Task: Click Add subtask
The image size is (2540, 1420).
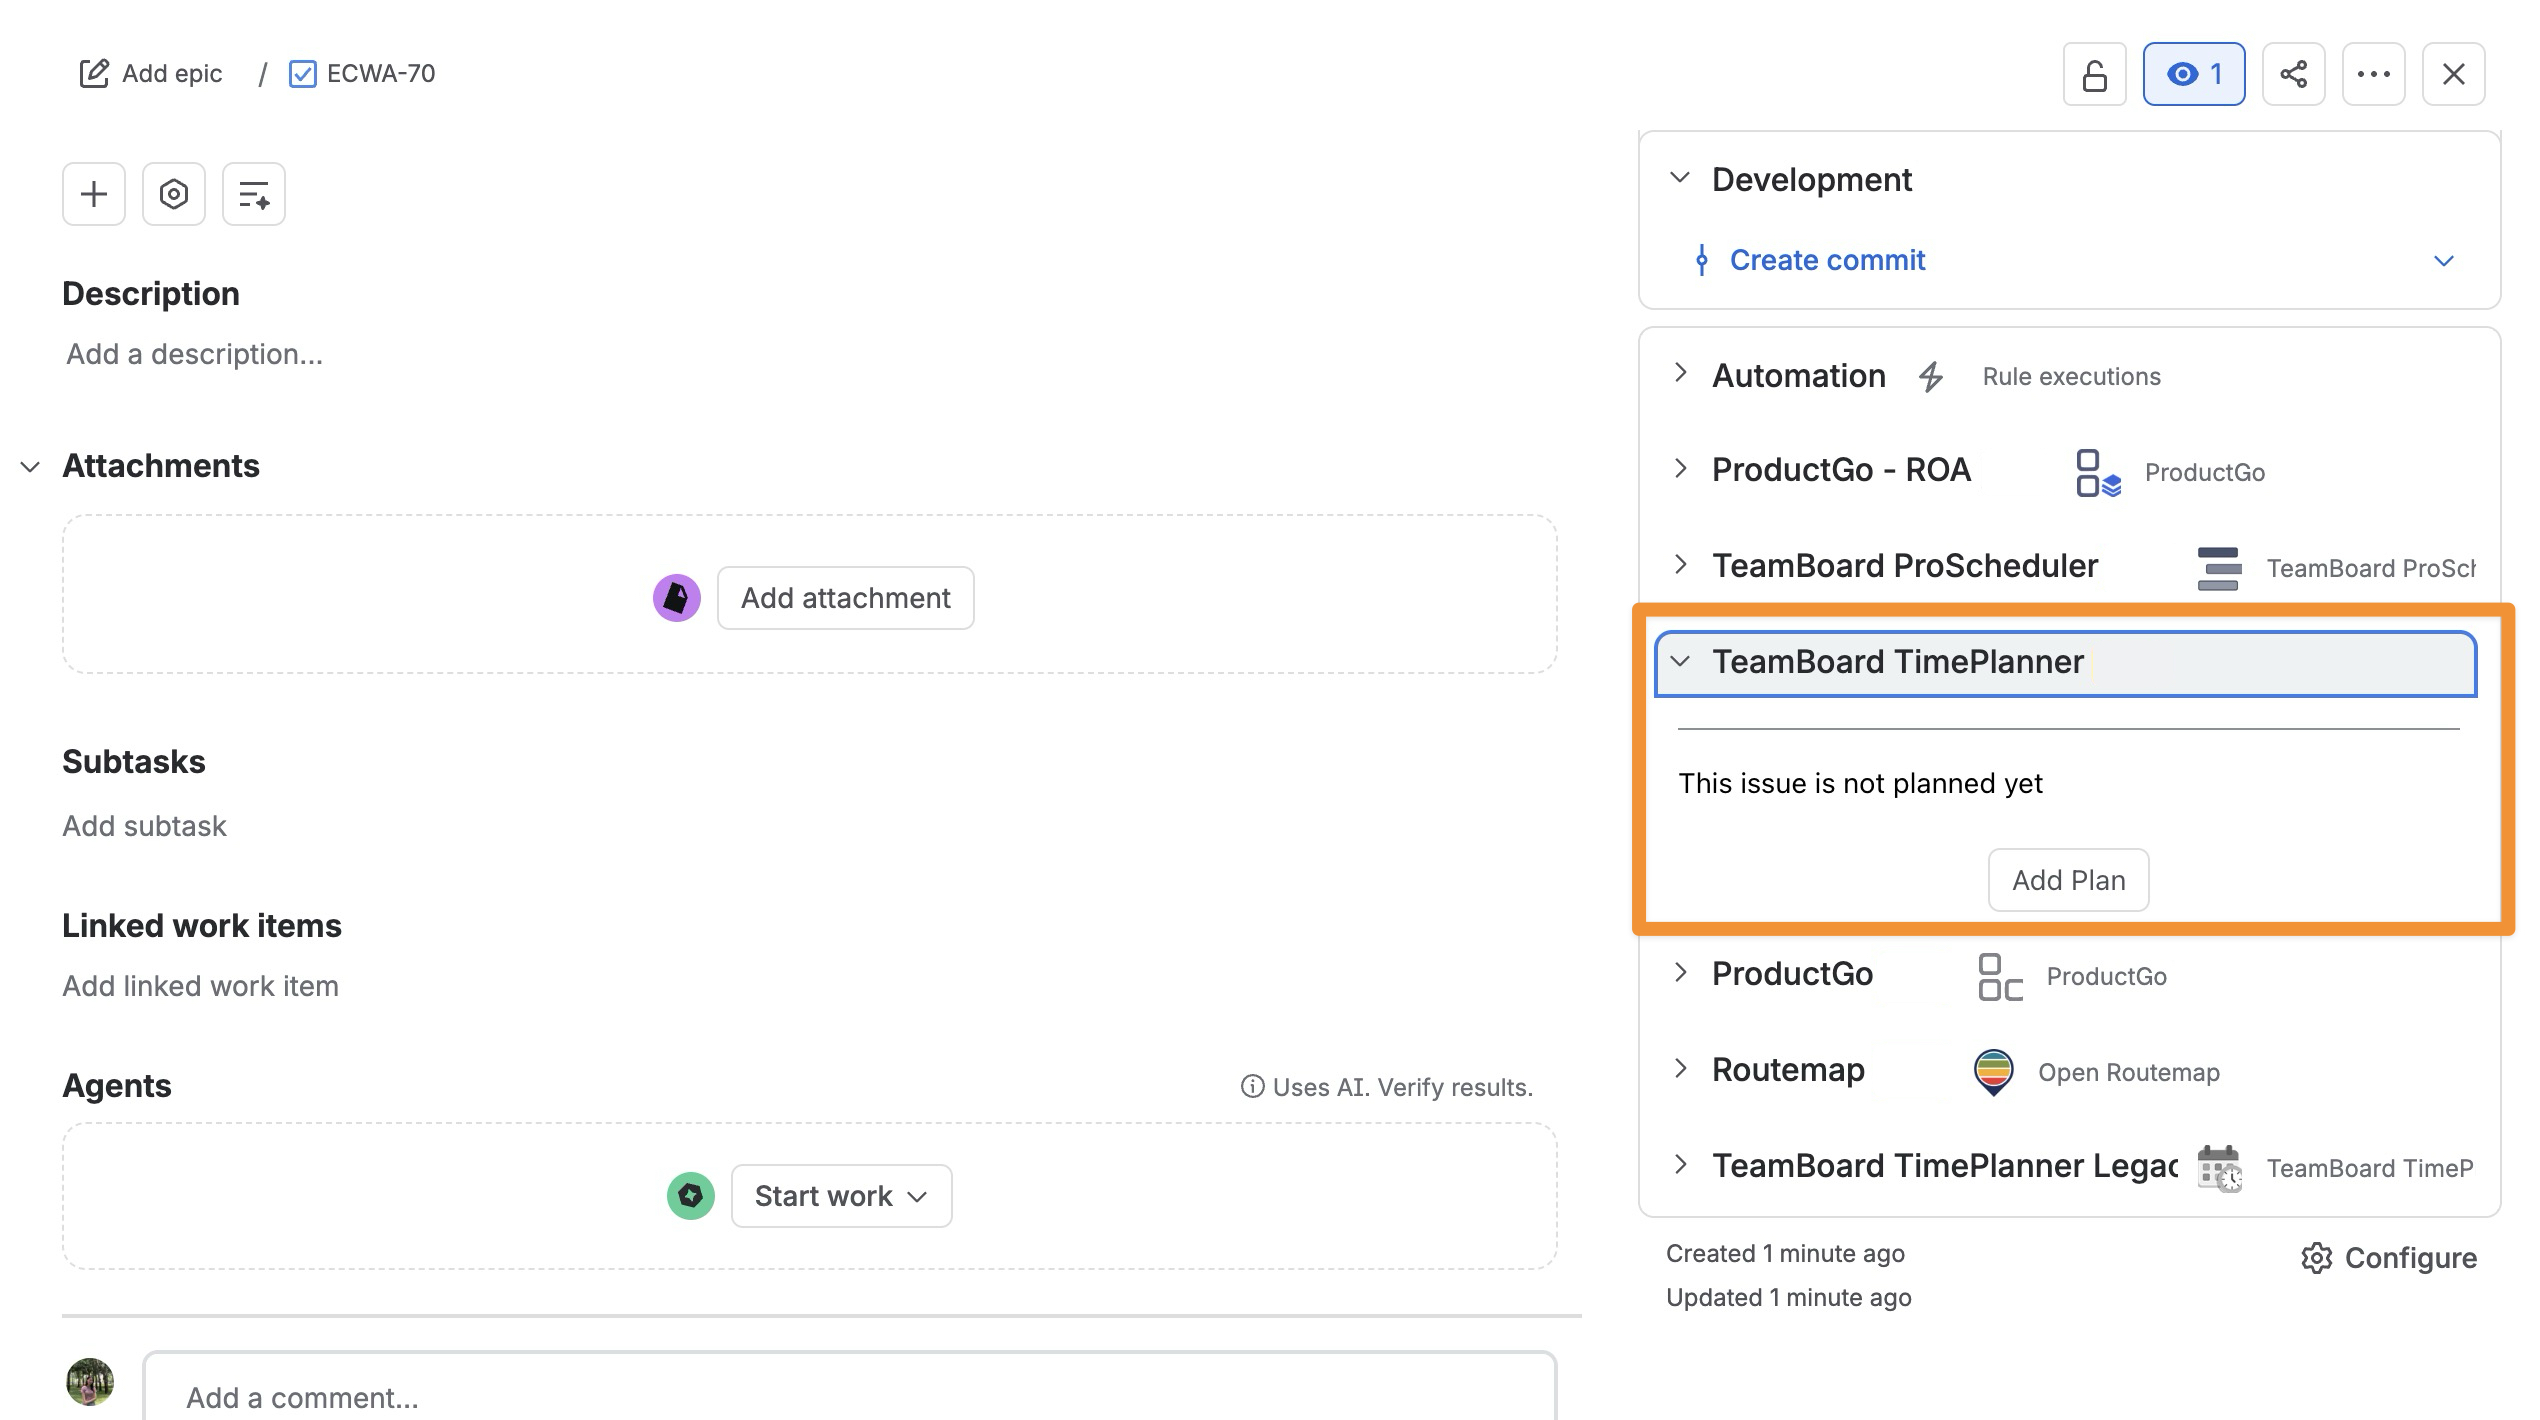Action: (x=145, y=826)
